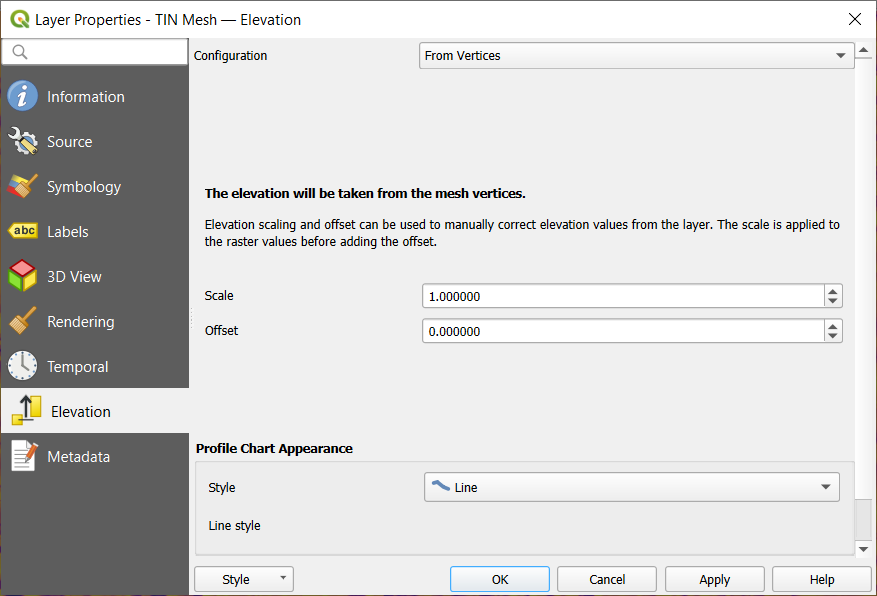Screen dimensions: 877x596
Task: Open the profile chart Style dropdown
Action: (x=826, y=487)
